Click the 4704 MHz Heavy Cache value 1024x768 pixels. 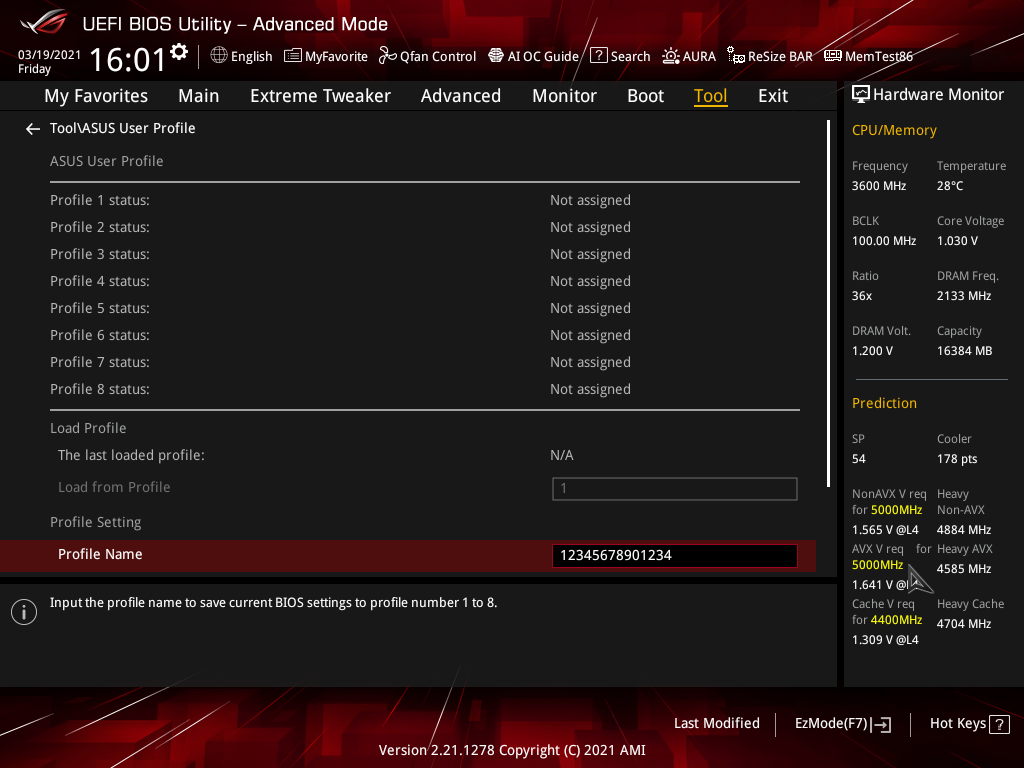(x=964, y=624)
